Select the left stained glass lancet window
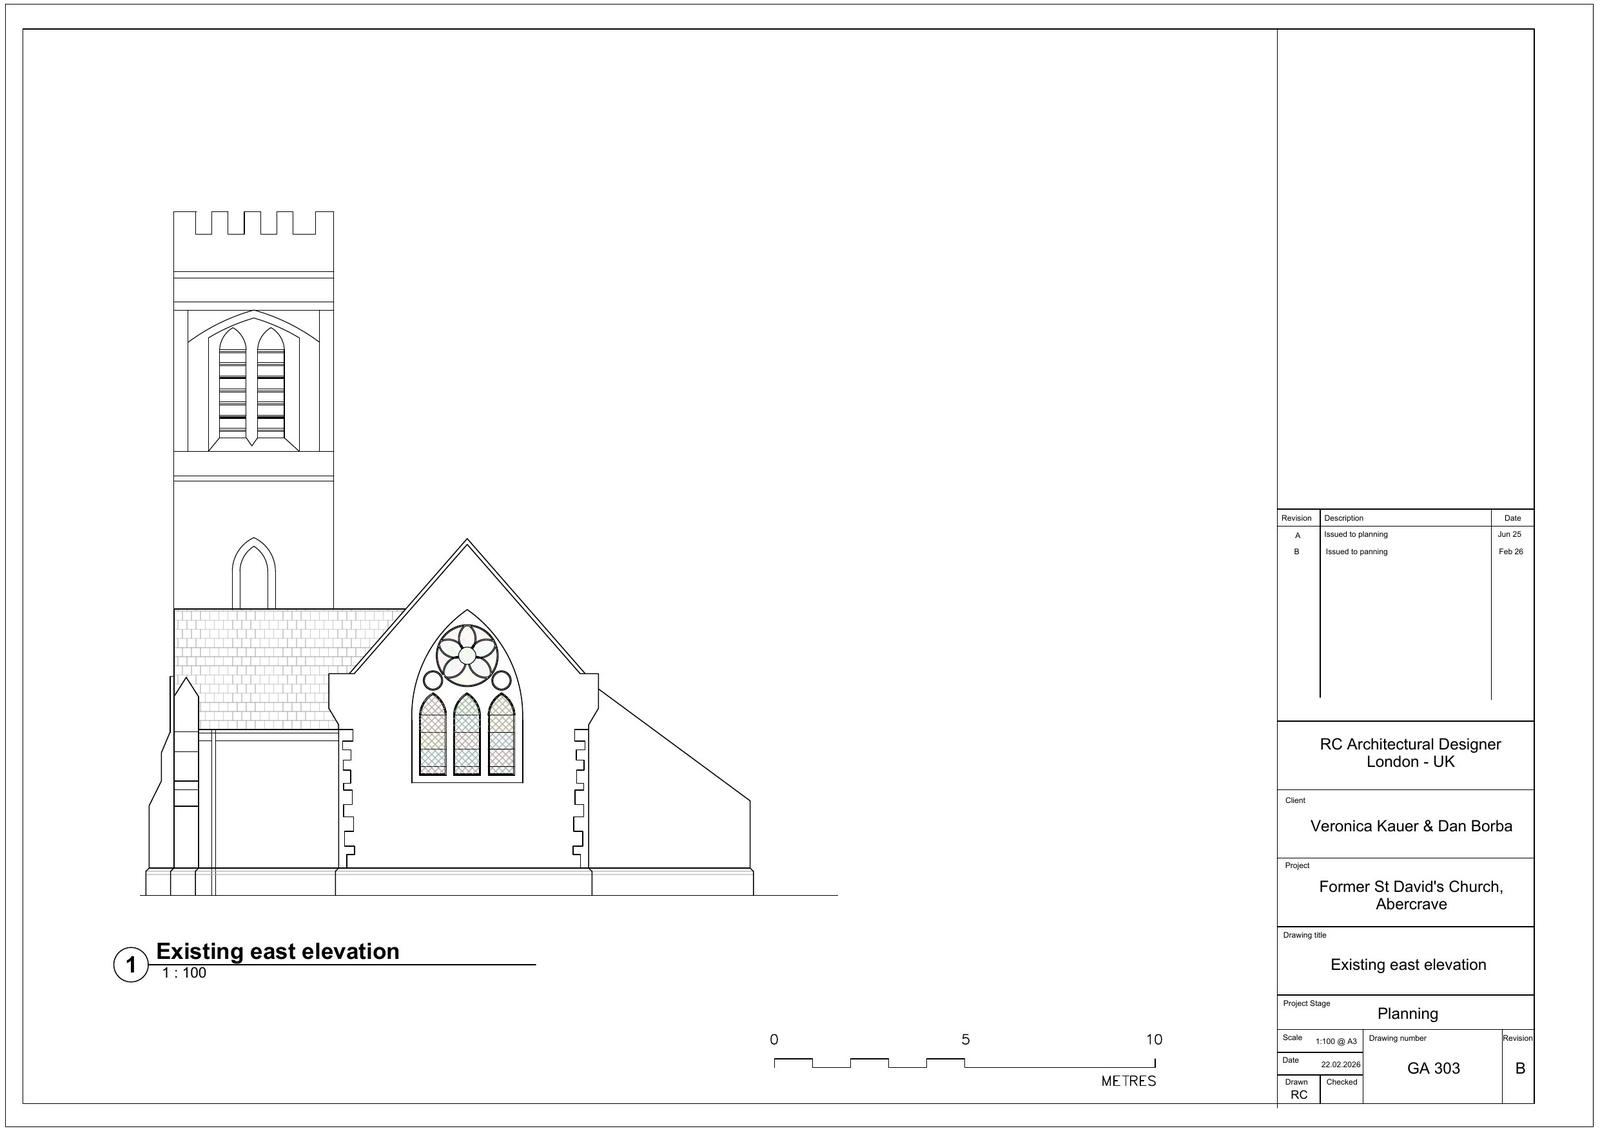 coord(432,735)
